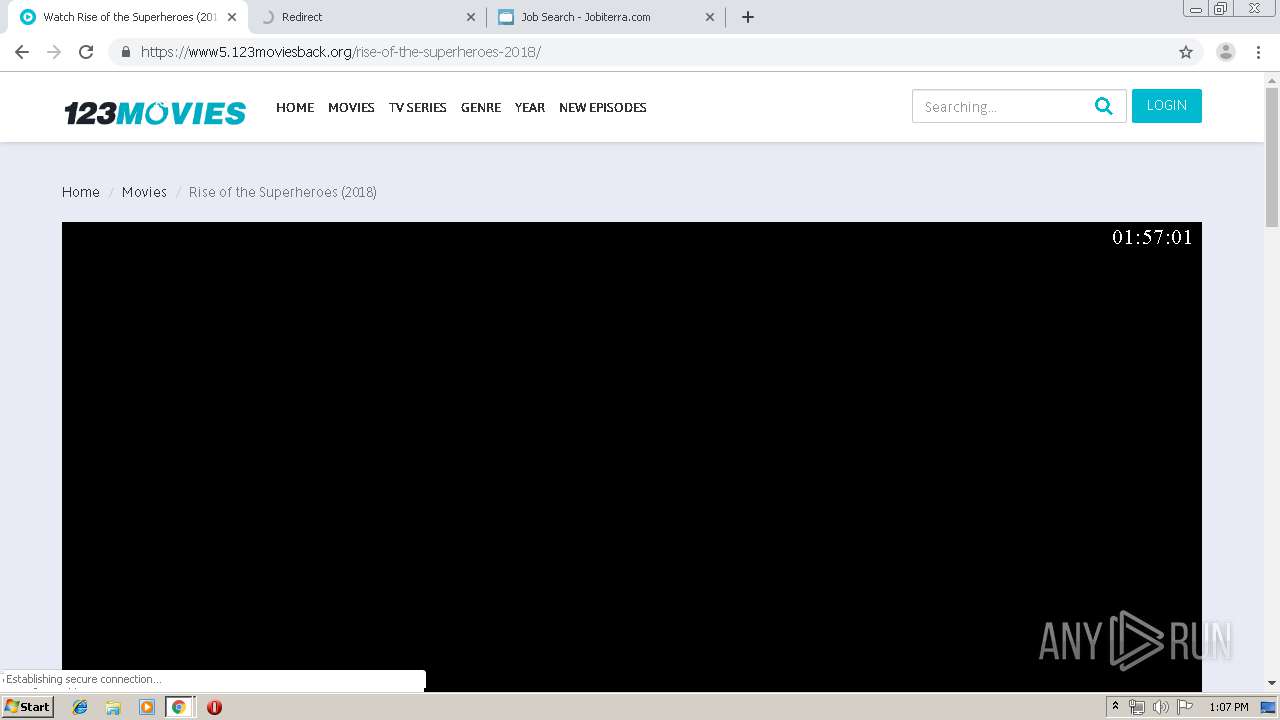Open the Chrome profile avatar icon
The width and height of the screenshot is (1280, 720).
click(1225, 52)
